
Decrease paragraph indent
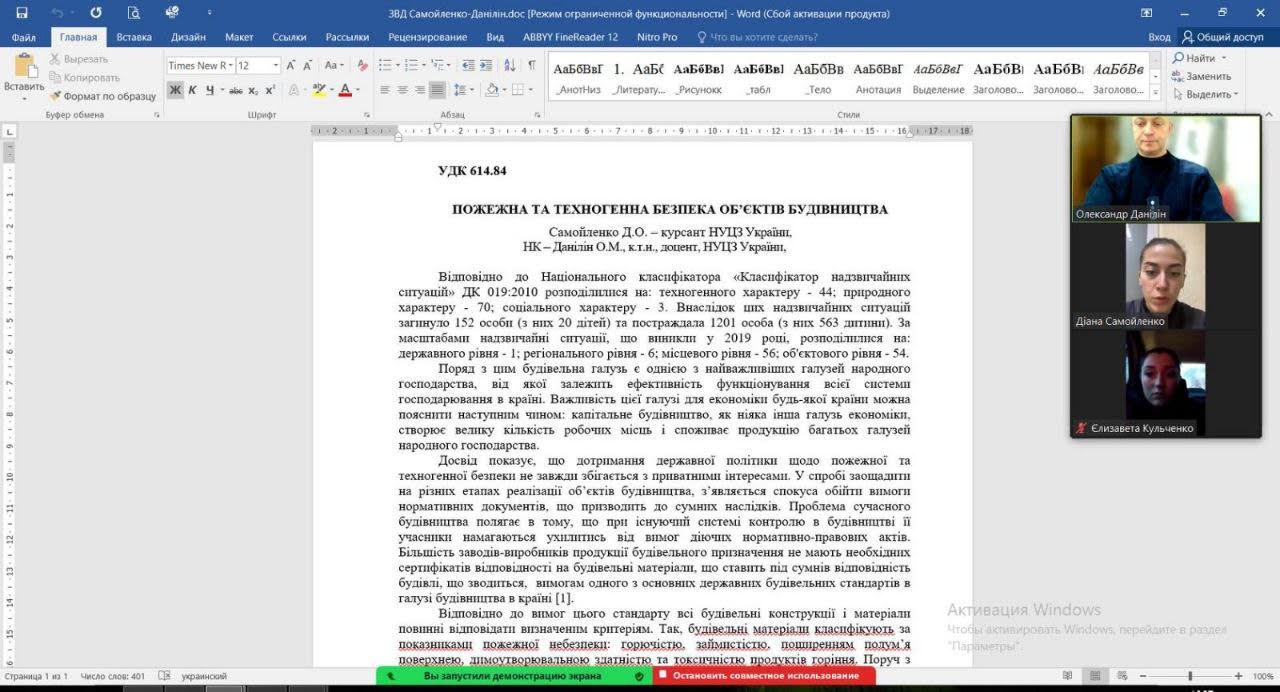[466, 65]
